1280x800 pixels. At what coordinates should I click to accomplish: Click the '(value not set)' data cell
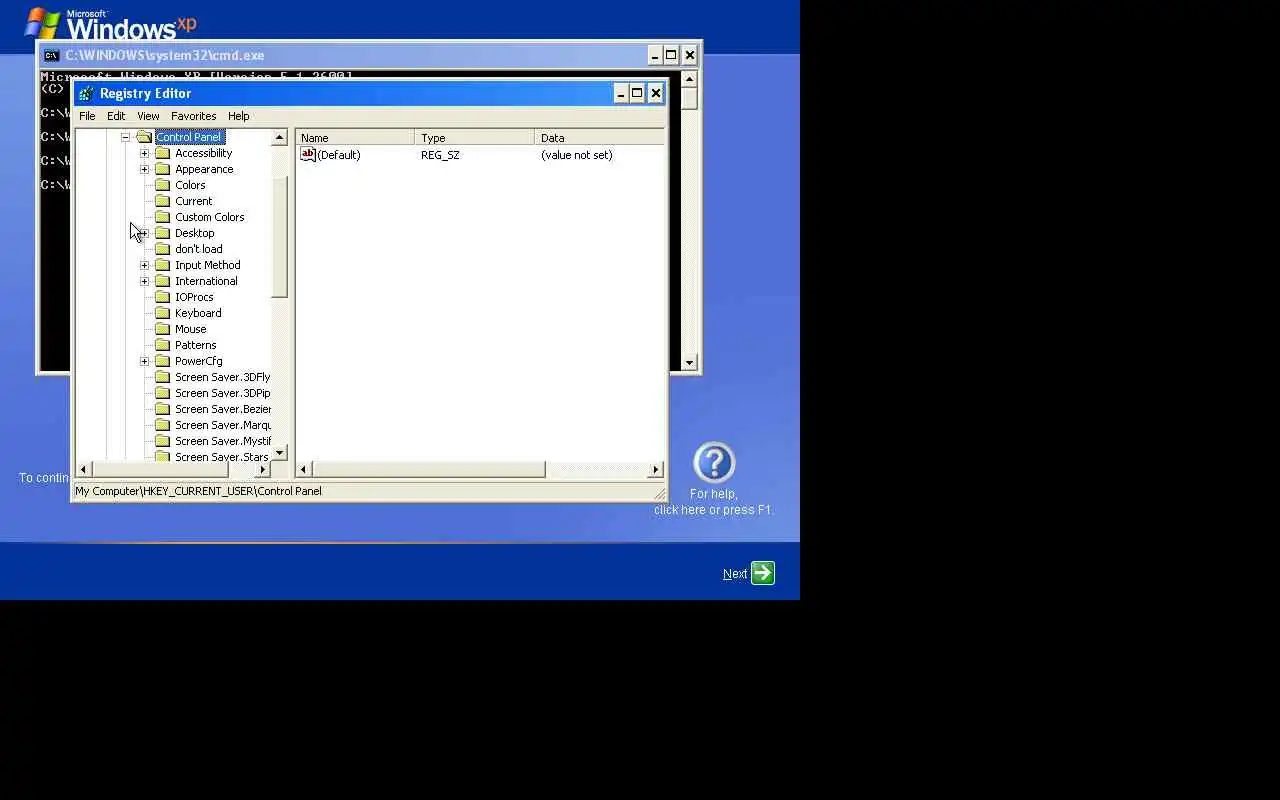[577, 155]
